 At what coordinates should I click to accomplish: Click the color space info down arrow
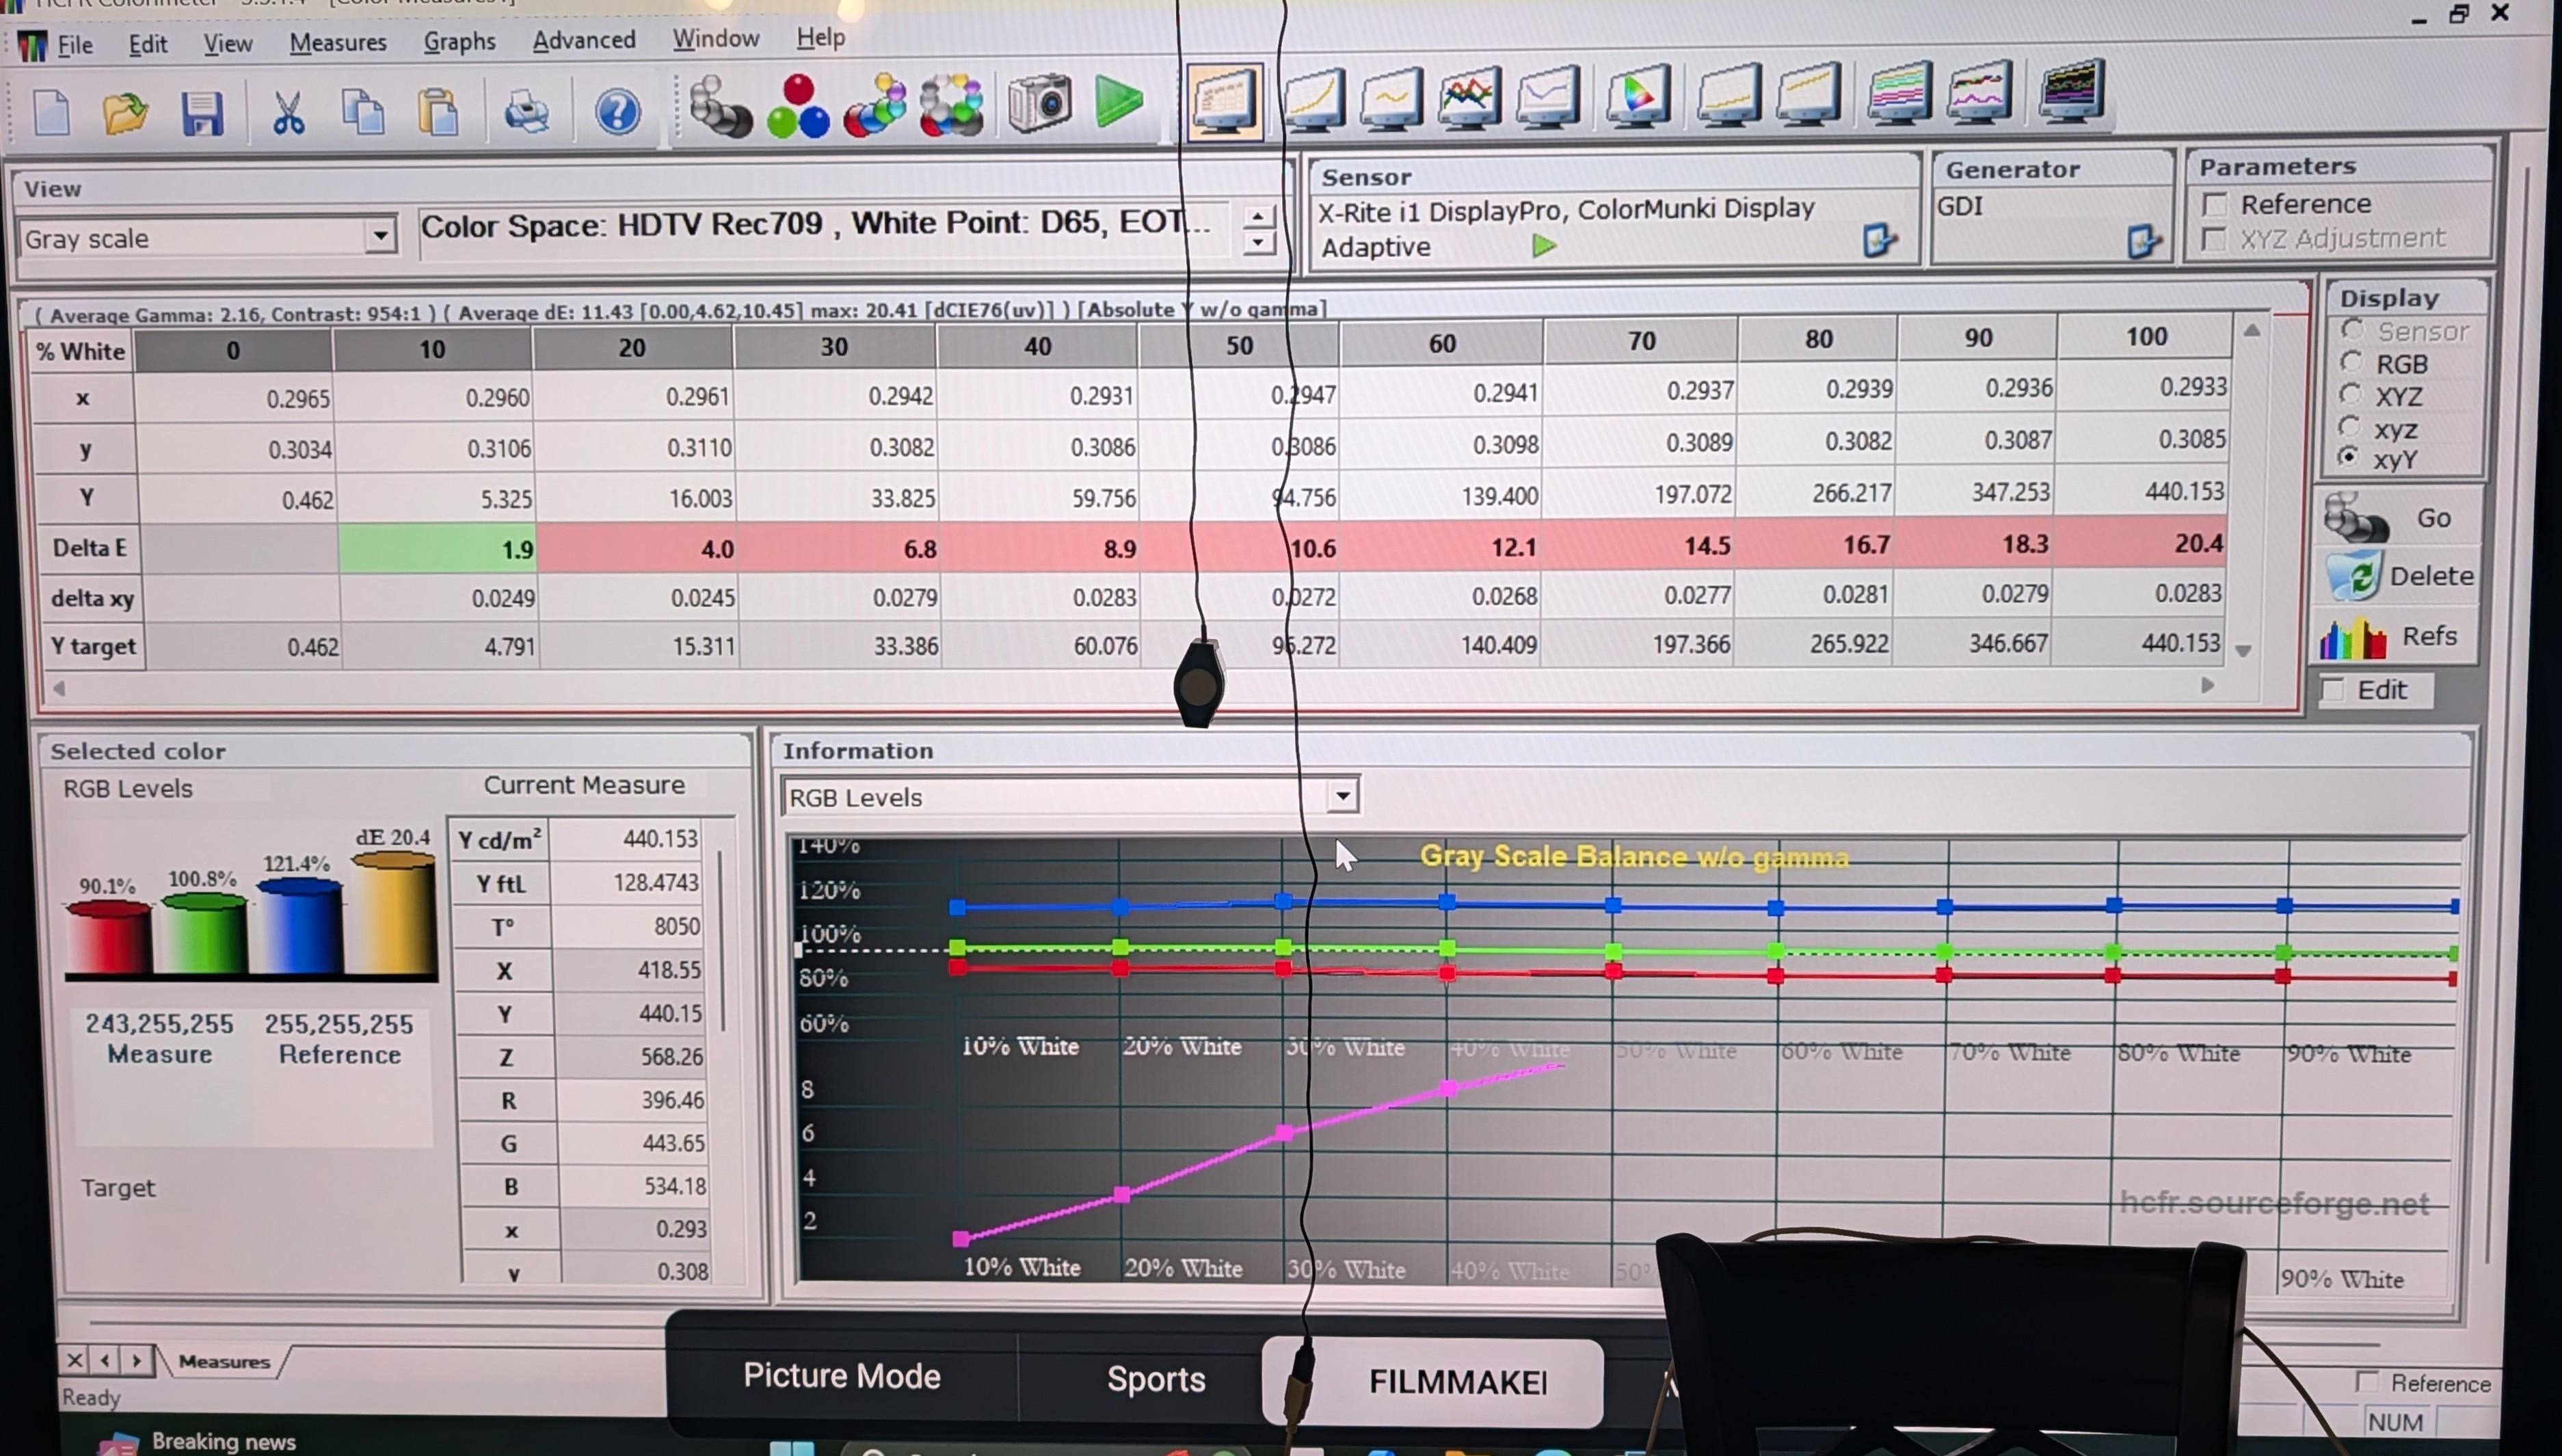click(x=1258, y=242)
